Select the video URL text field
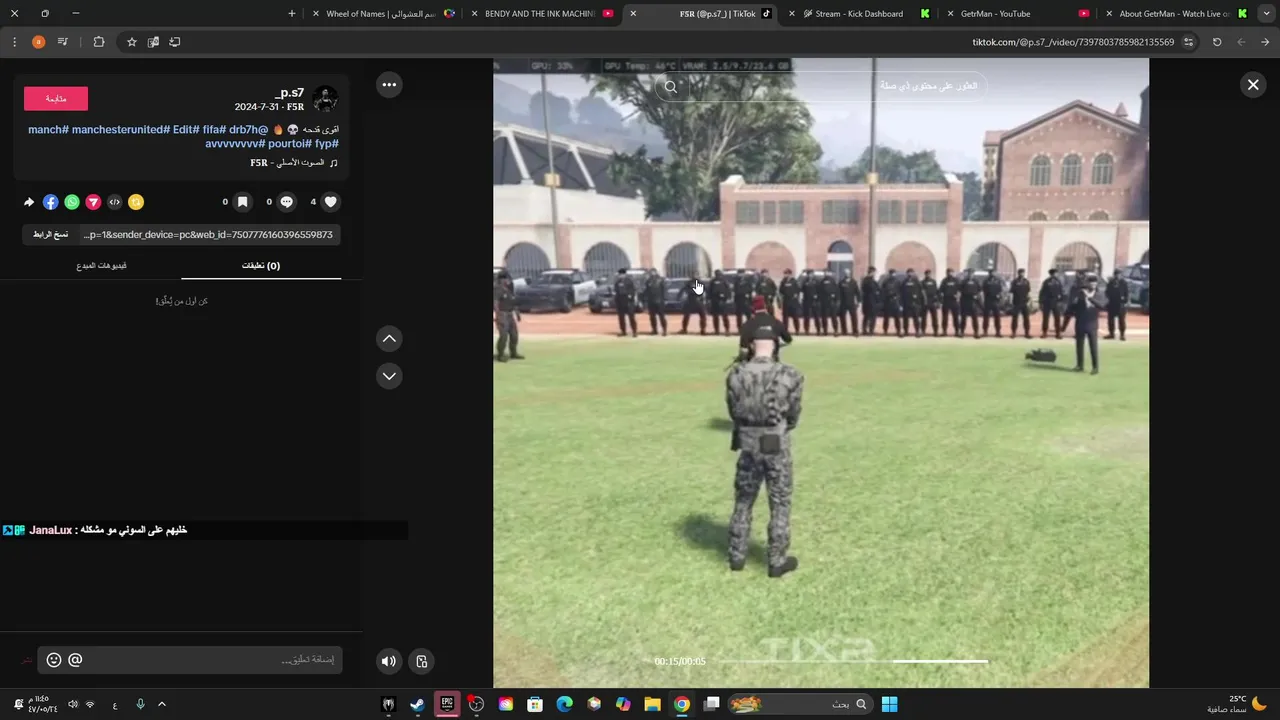The width and height of the screenshot is (1280, 720). pos(209,234)
